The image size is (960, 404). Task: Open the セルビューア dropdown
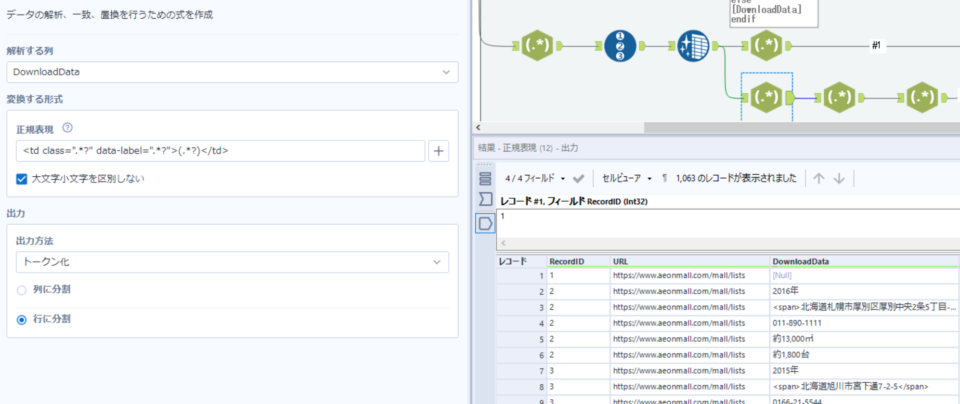tap(627, 178)
